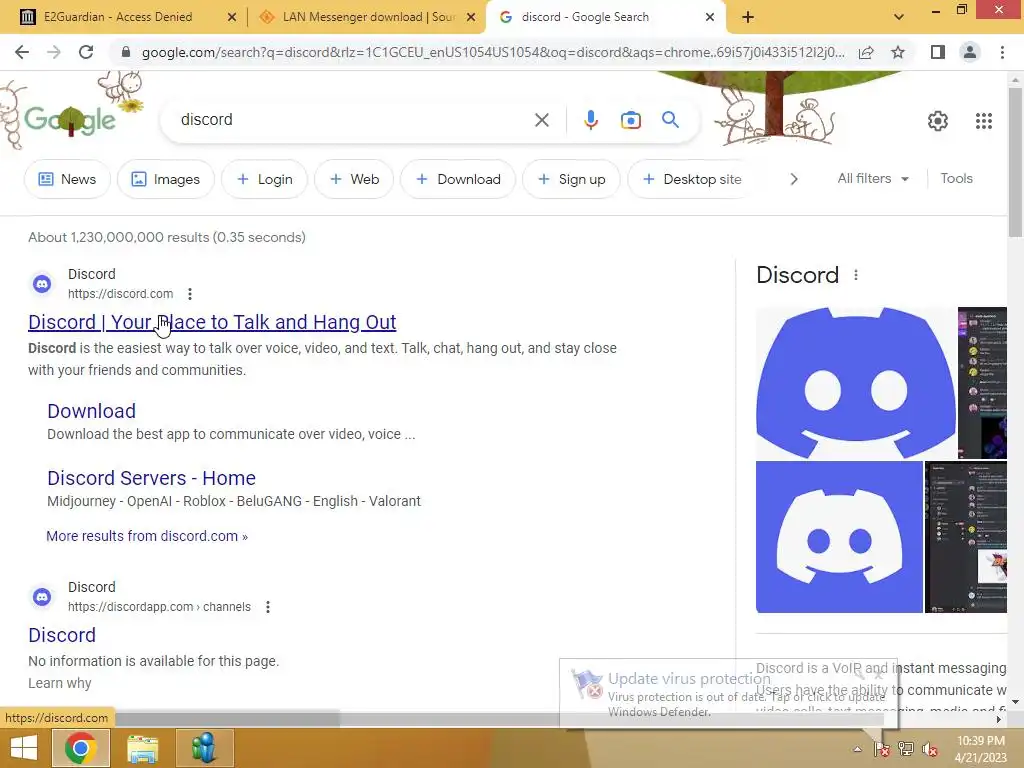Search by image with the camera icon
Image resolution: width=1024 pixels, height=768 pixels.
[x=630, y=120]
